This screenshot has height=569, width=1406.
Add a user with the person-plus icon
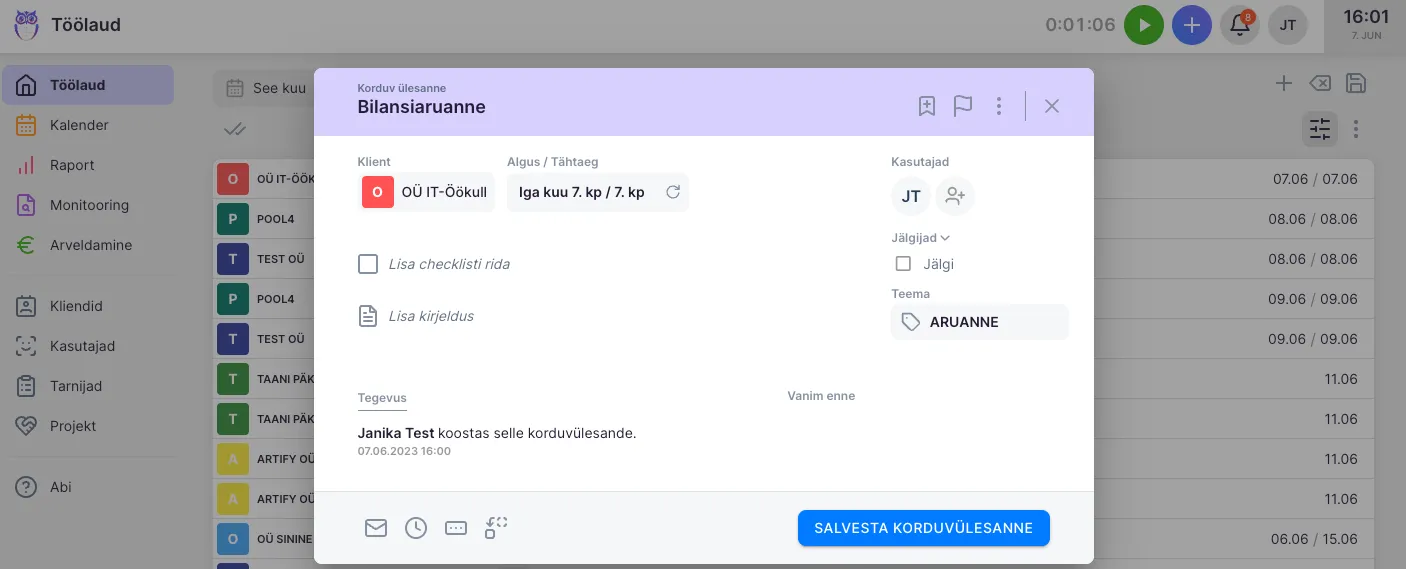click(955, 196)
